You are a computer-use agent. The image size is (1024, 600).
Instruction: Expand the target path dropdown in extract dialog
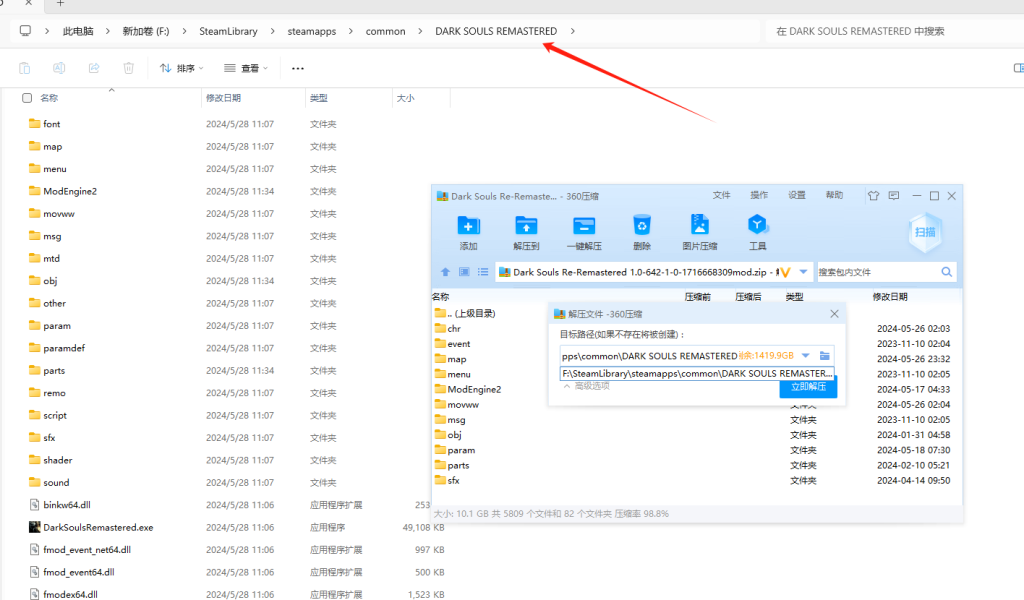coord(806,356)
